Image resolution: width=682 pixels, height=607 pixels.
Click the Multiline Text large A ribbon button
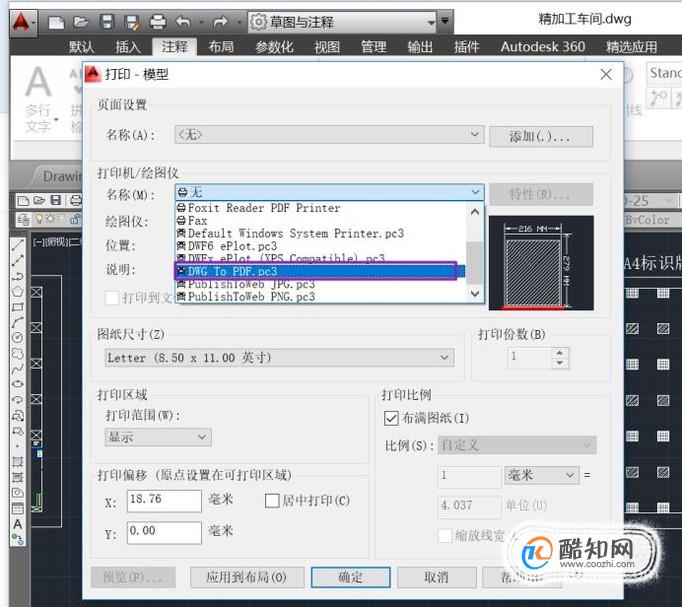pyautogui.click(x=38, y=82)
